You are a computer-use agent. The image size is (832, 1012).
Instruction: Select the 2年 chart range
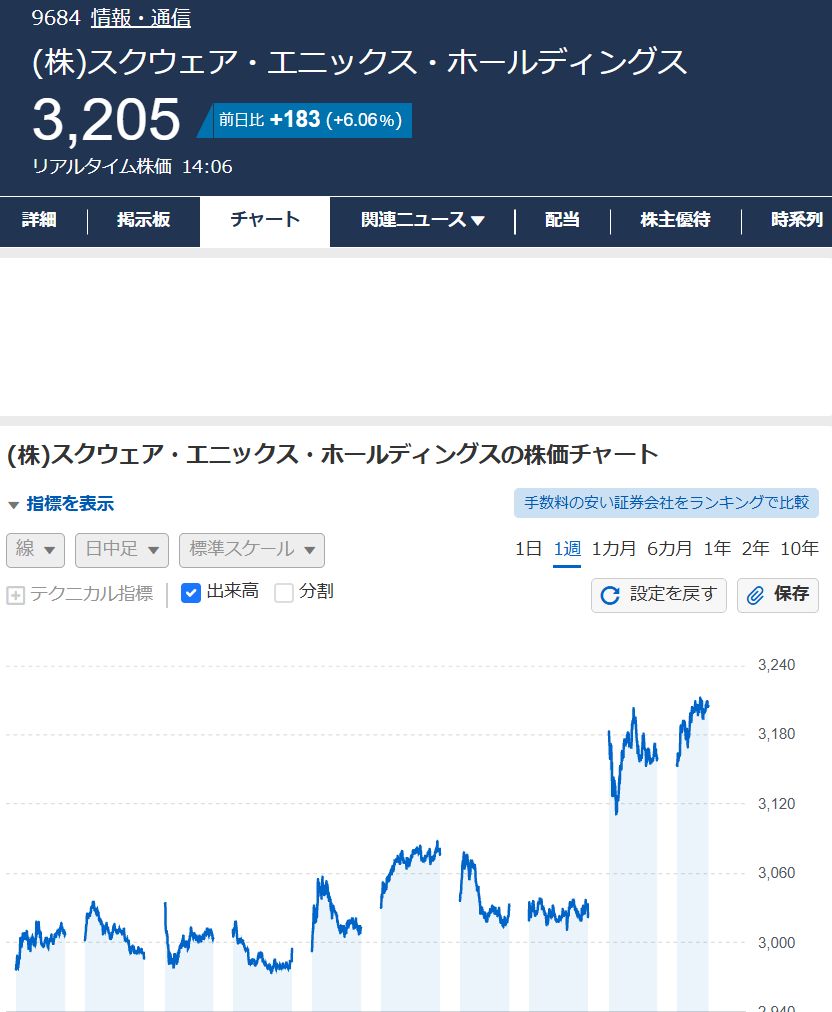[755, 549]
